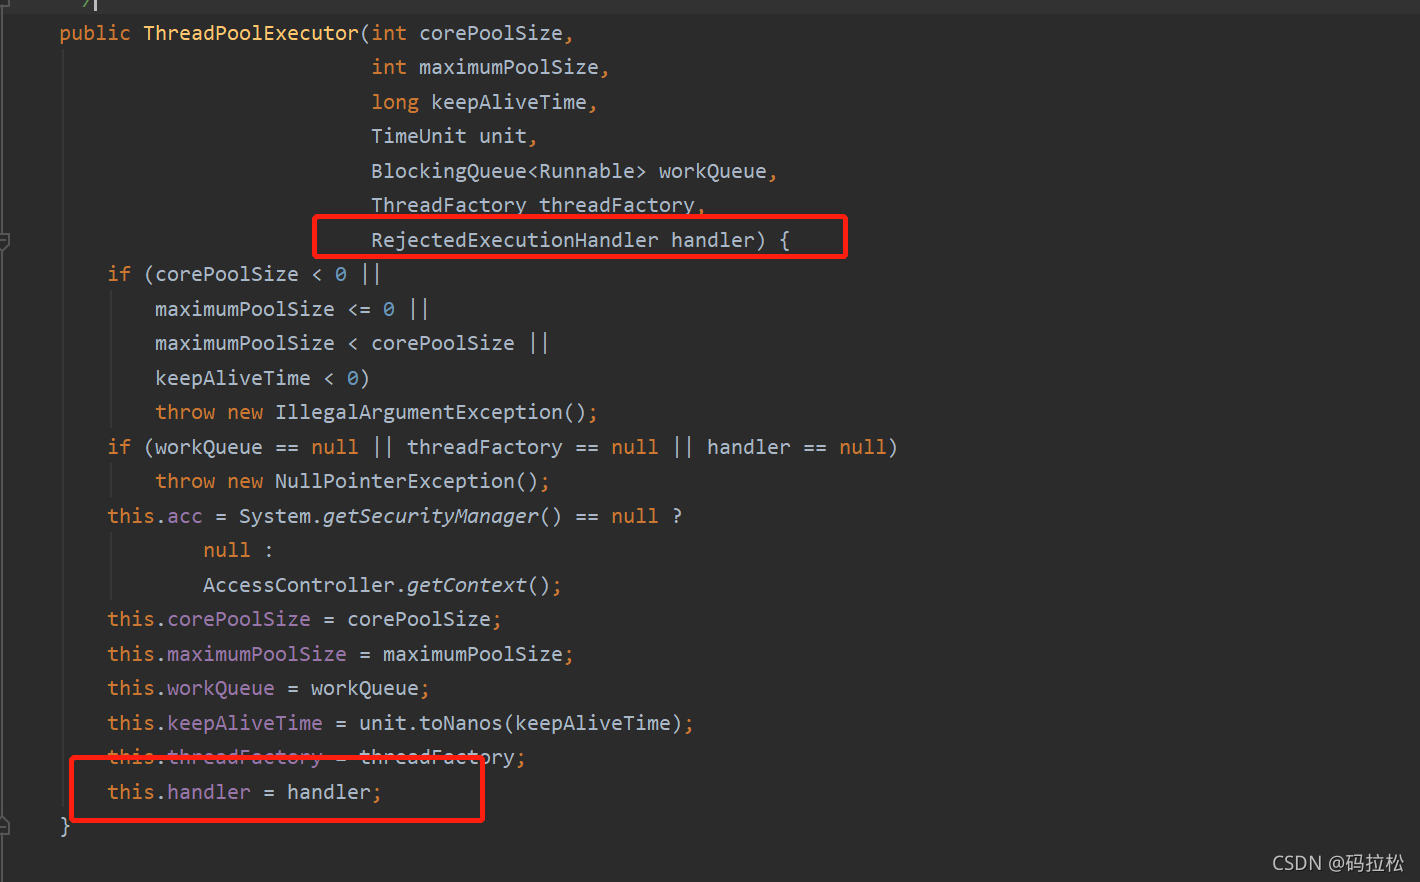
Task: Click 'keepAliveTime' field in this.keepAliveTime assignment
Action: click(245, 723)
